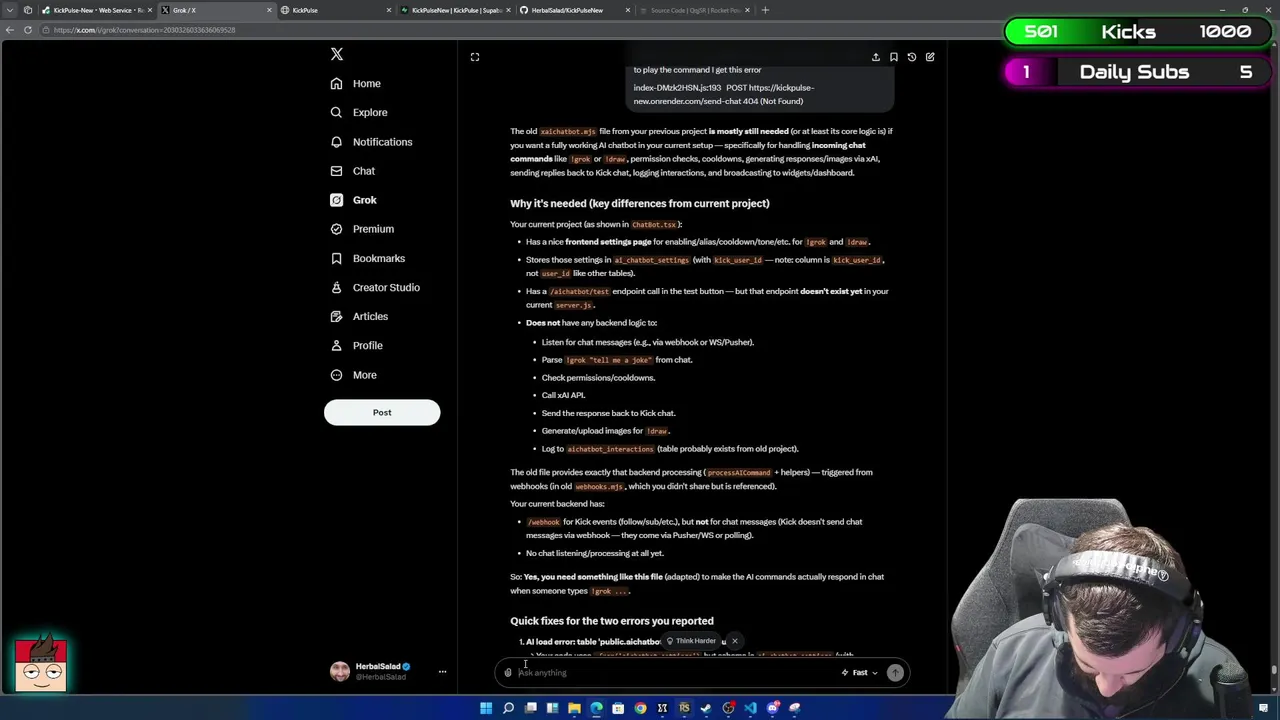Click the ChatBot.tsx code label
This screenshot has width=1280, height=720.
(x=654, y=225)
